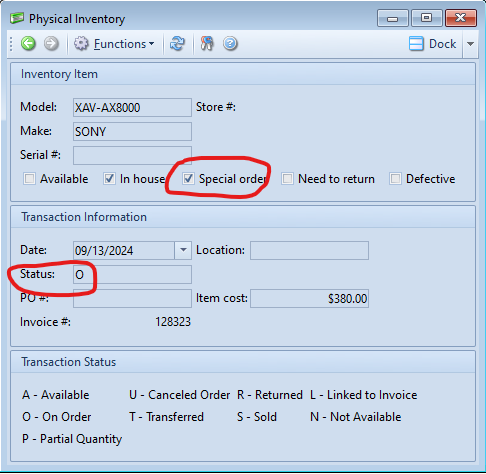Mark the item as Defective
The width and height of the screenshot is (486, 474).
coord(395,179)
